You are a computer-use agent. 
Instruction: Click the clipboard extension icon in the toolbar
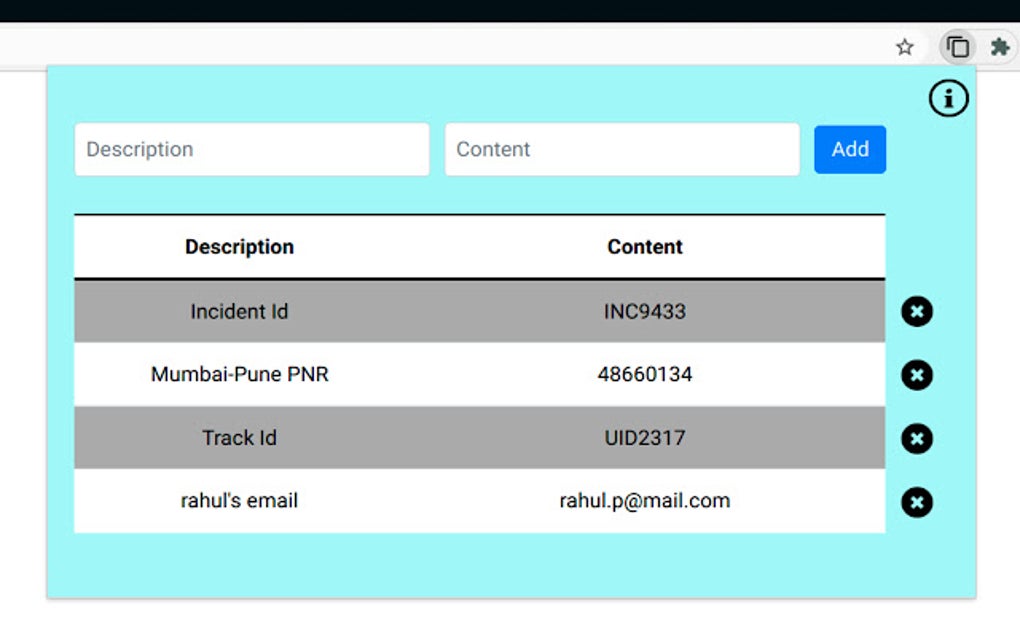click(957, 47)
